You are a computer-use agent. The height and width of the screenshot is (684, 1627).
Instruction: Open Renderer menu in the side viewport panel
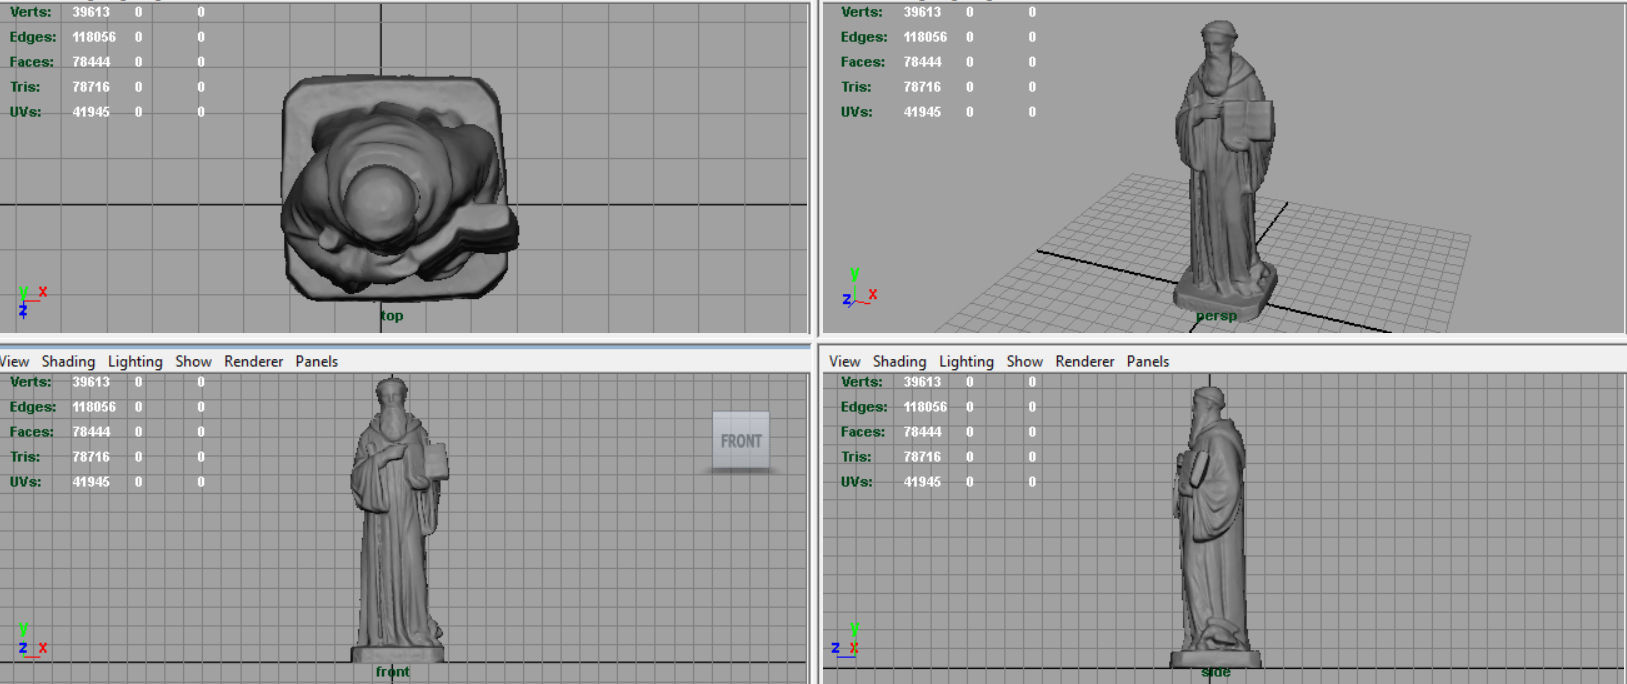pyautogui.click(x=1084, y=361)
